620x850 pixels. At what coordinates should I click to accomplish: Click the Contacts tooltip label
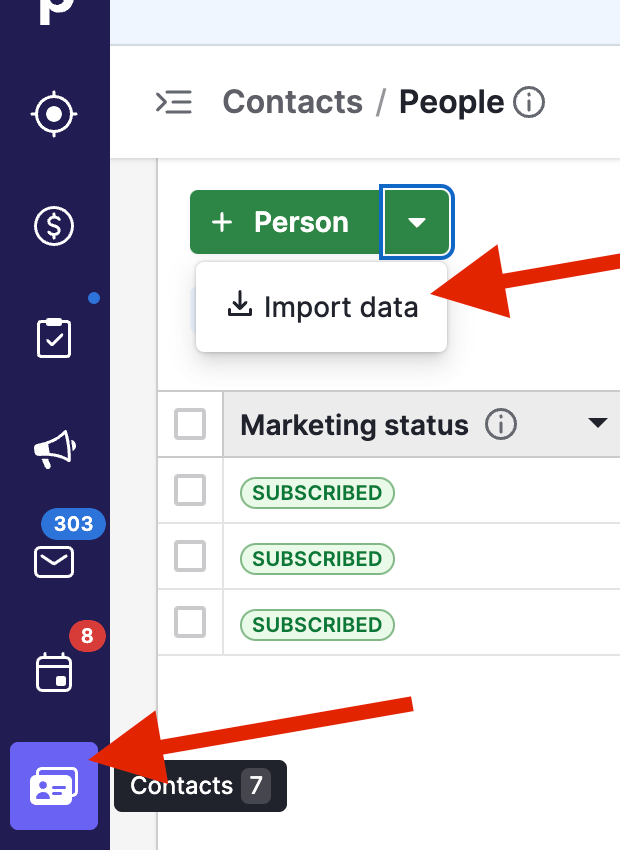click(x=201, y=785)
